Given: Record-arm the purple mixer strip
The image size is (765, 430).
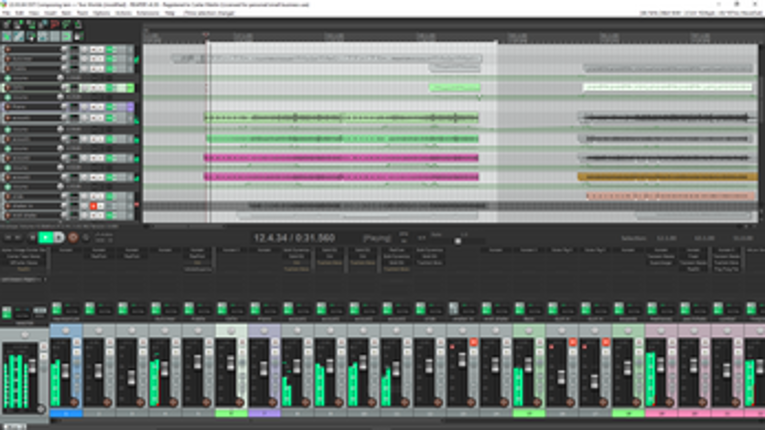Looking at the screenshot, I should click(x=272, y=402).
